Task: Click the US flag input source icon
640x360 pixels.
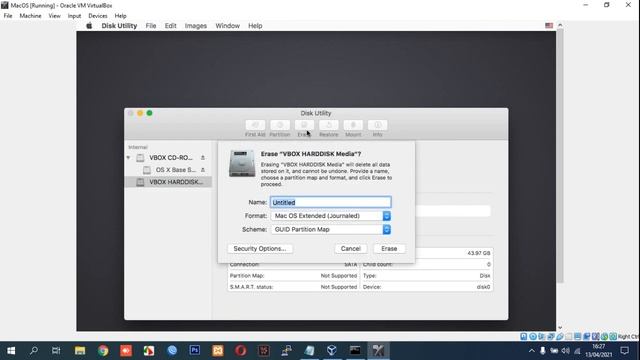Action: [549, 25]
